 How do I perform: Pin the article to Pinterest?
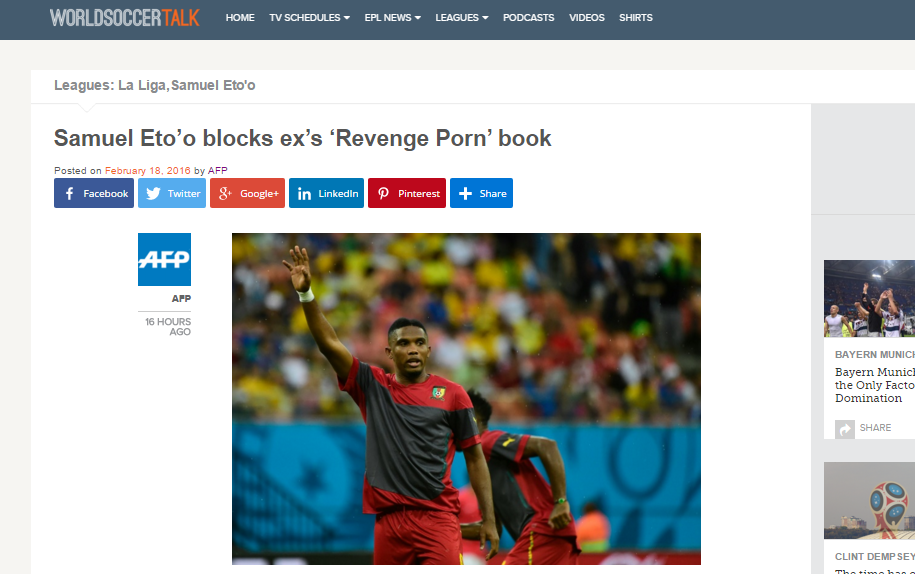click(407, 193)
